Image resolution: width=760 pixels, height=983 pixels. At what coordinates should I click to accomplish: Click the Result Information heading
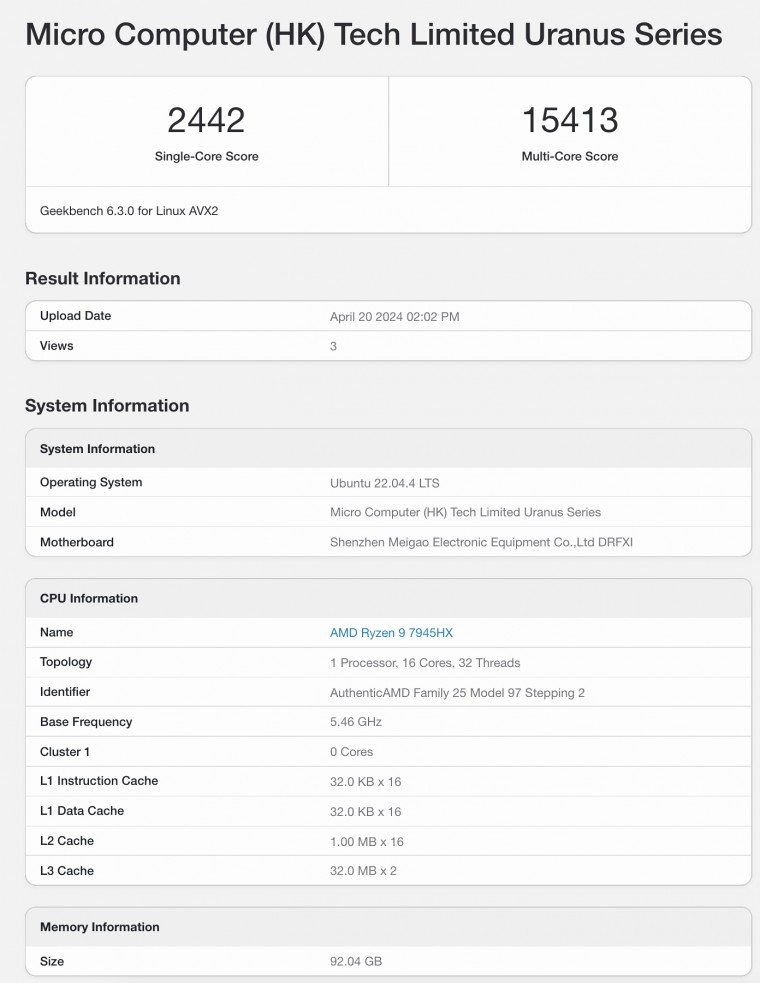coord(103,278)
